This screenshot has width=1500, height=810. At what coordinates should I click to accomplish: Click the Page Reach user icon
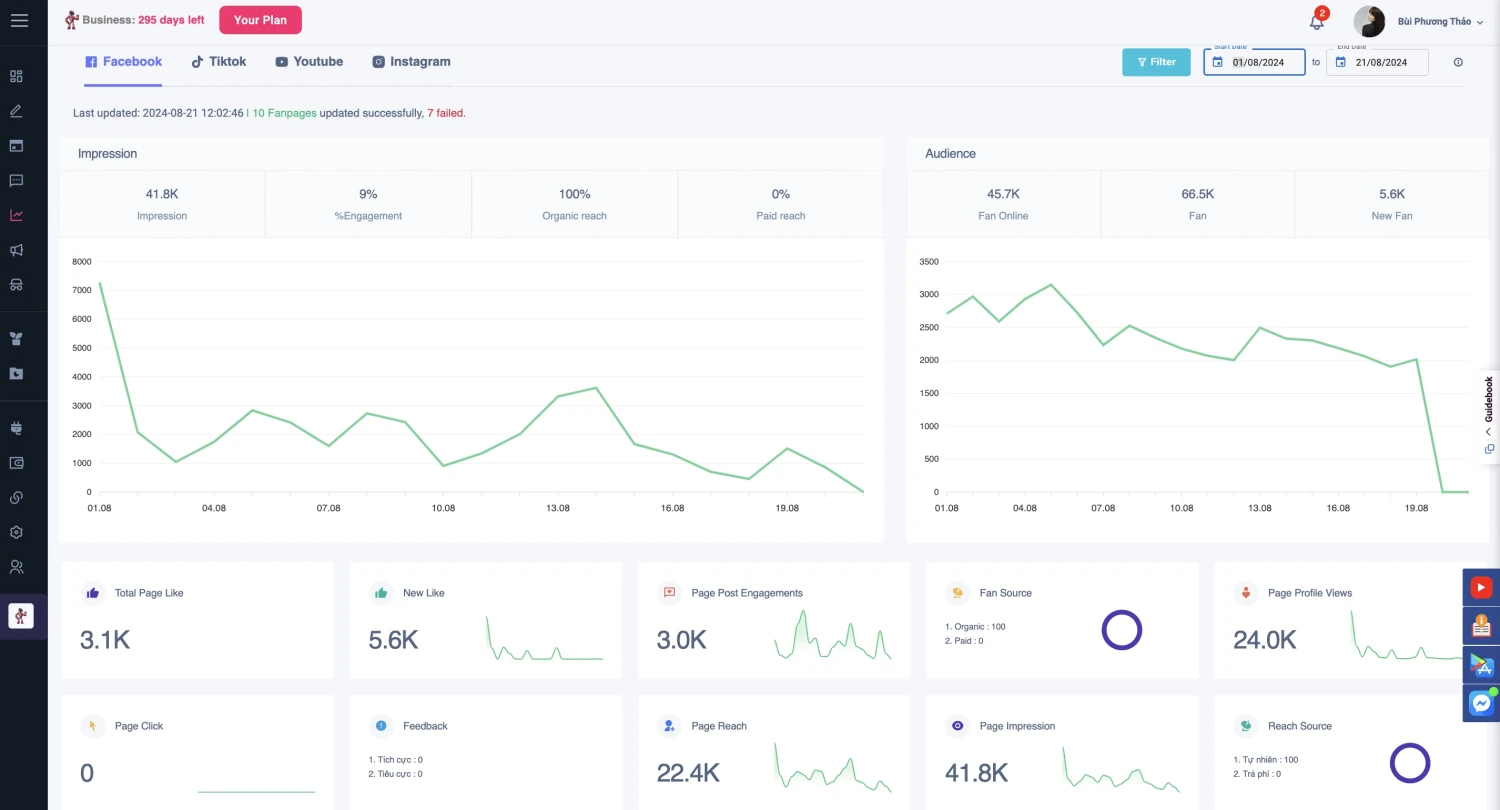tap(669, 726)
